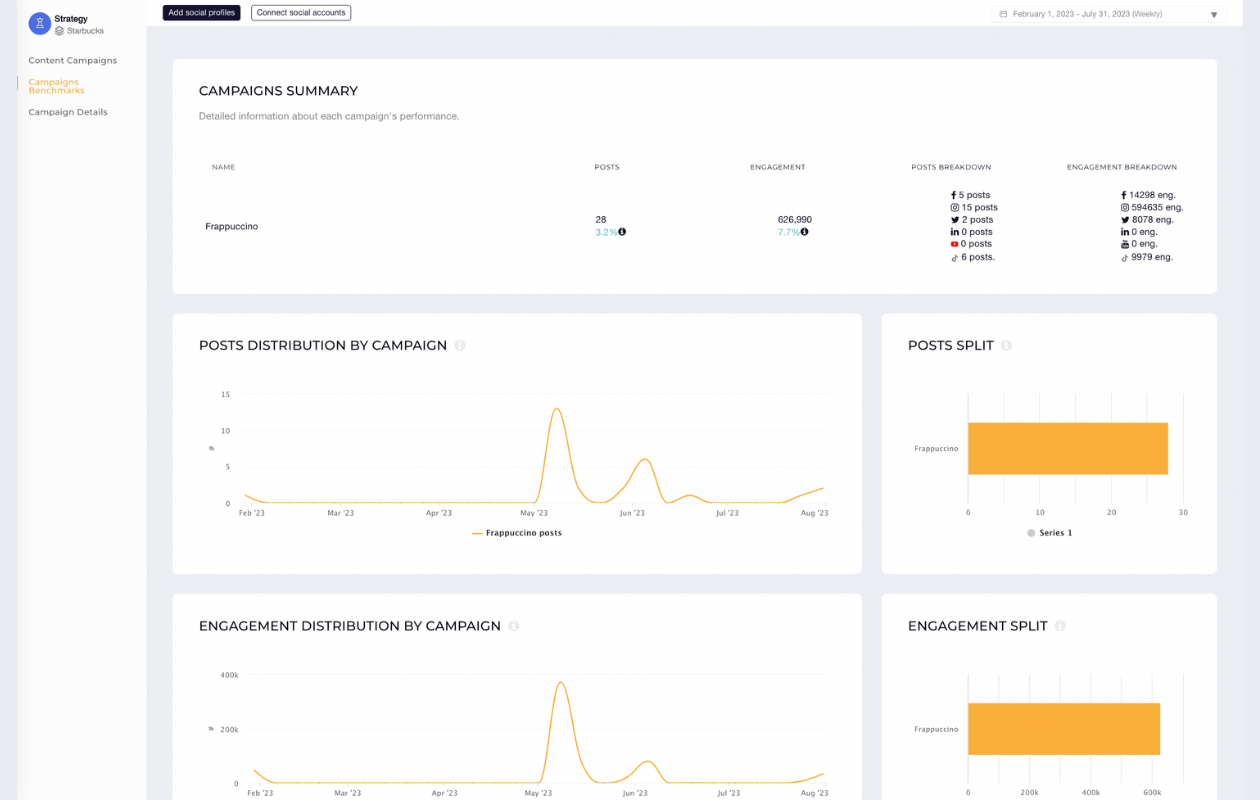Click TikTok icon beside 9979 eng.
The height and width of the screenshot is (800, 1260).
(1124, 257)
